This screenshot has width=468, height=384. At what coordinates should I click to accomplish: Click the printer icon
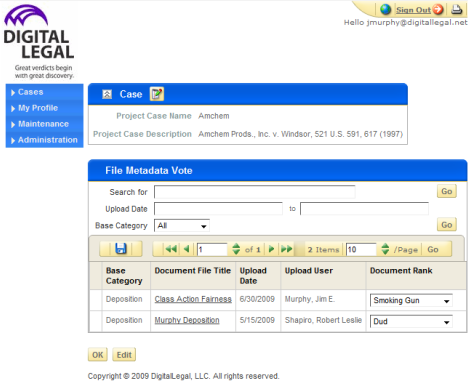457,9
